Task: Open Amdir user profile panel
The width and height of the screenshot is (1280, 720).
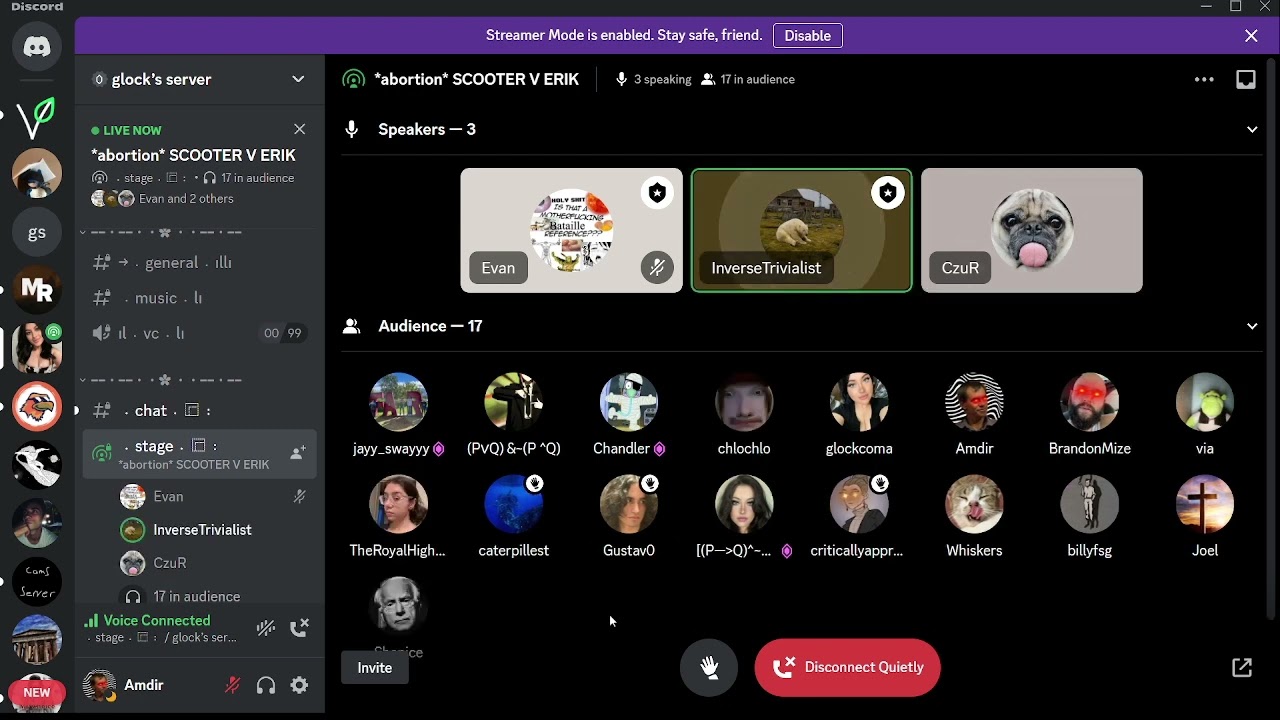Action: [x=145, y=685]
